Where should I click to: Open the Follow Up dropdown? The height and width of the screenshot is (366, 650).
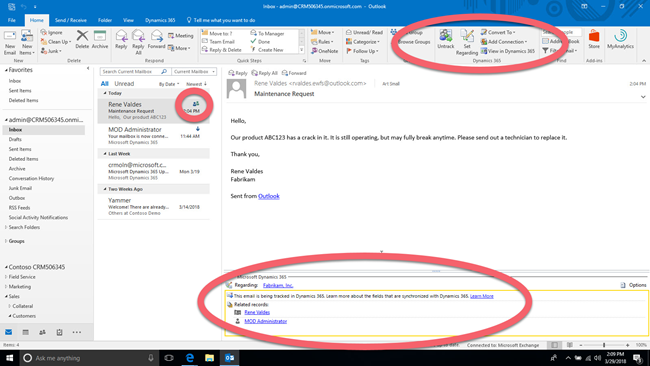362,51
